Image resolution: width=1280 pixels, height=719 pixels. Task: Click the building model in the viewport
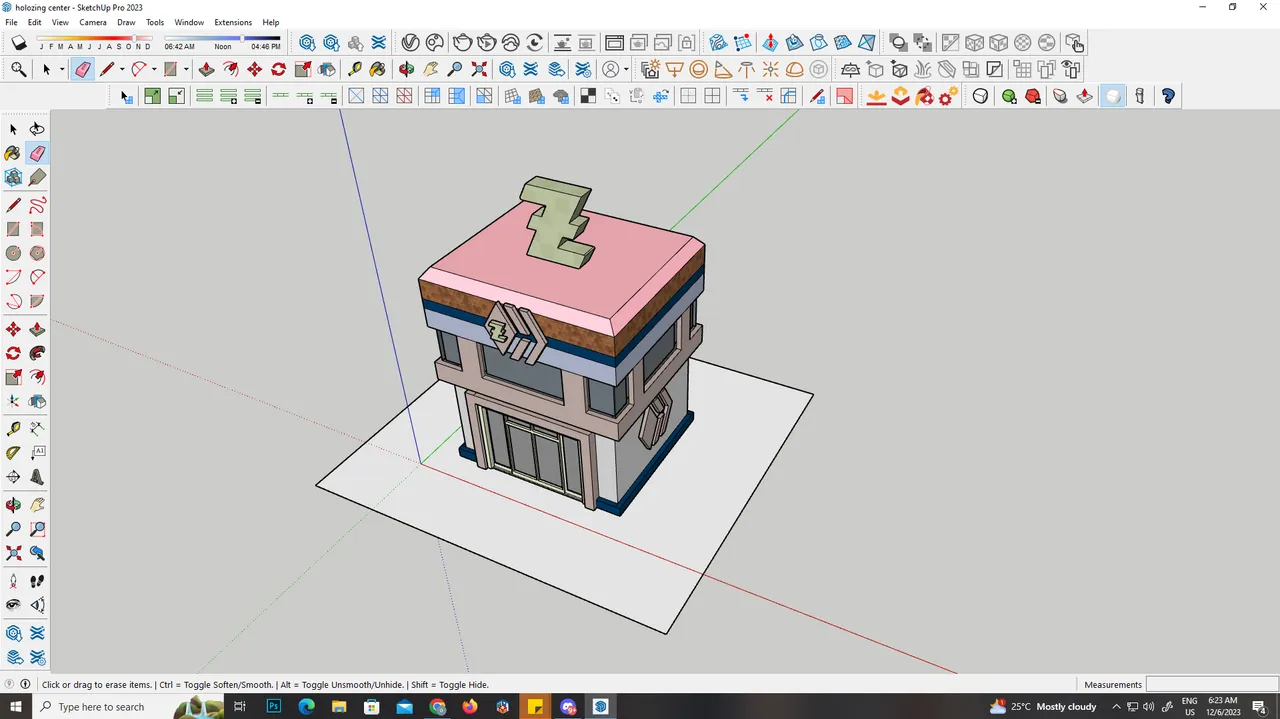coord(563,345)
